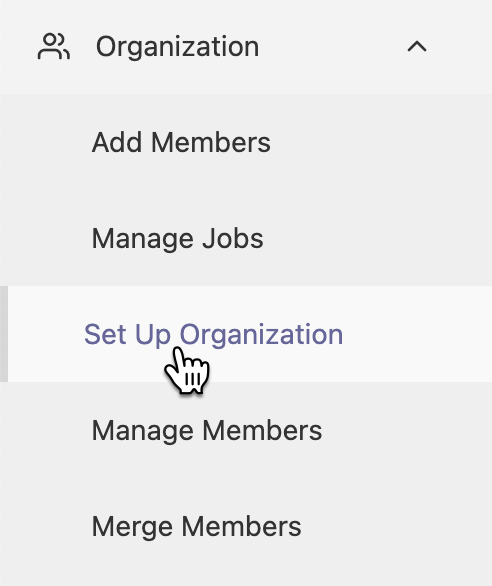Click the Organization people icon
This screenshot has height=586, width=492.
point(54,46)
